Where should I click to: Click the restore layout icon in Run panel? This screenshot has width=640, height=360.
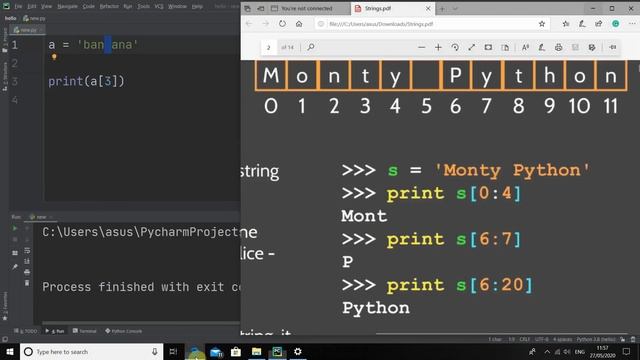tap(15, 253)
